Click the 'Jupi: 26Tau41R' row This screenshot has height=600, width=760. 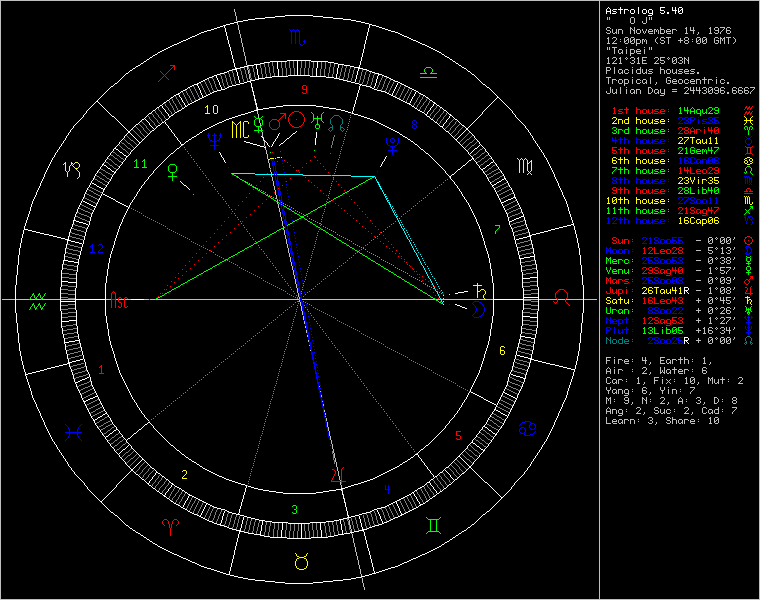pyautogui.click(x=679, y=291)
